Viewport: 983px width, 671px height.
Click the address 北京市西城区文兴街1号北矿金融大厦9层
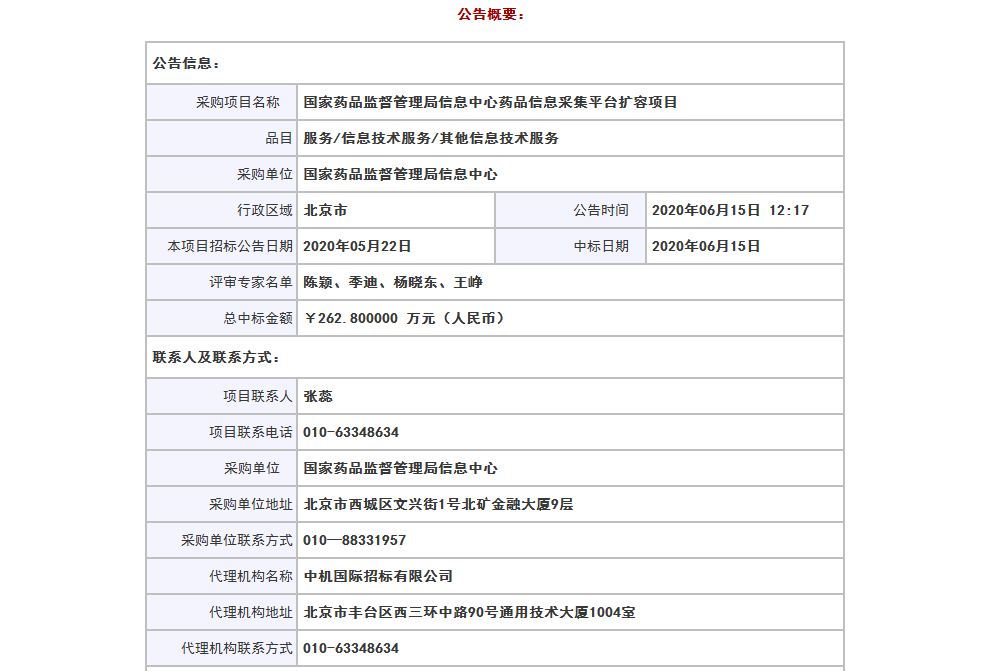438,504
